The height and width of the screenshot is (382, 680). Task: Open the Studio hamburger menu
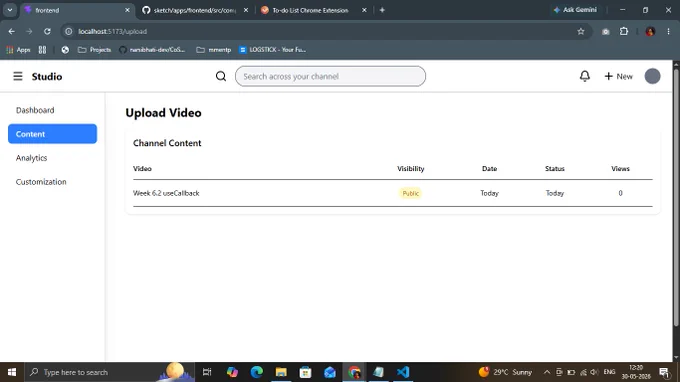(x=18, y=76)
